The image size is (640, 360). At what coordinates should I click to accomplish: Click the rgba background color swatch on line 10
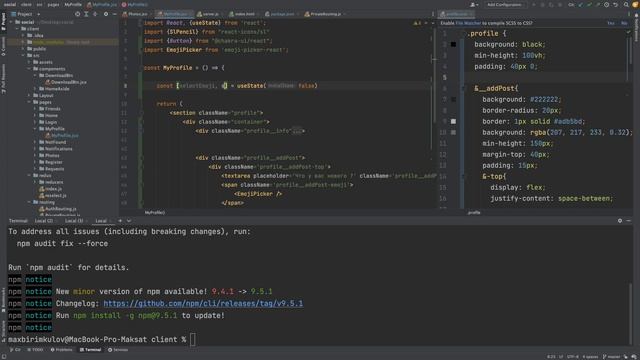point(453,132)
